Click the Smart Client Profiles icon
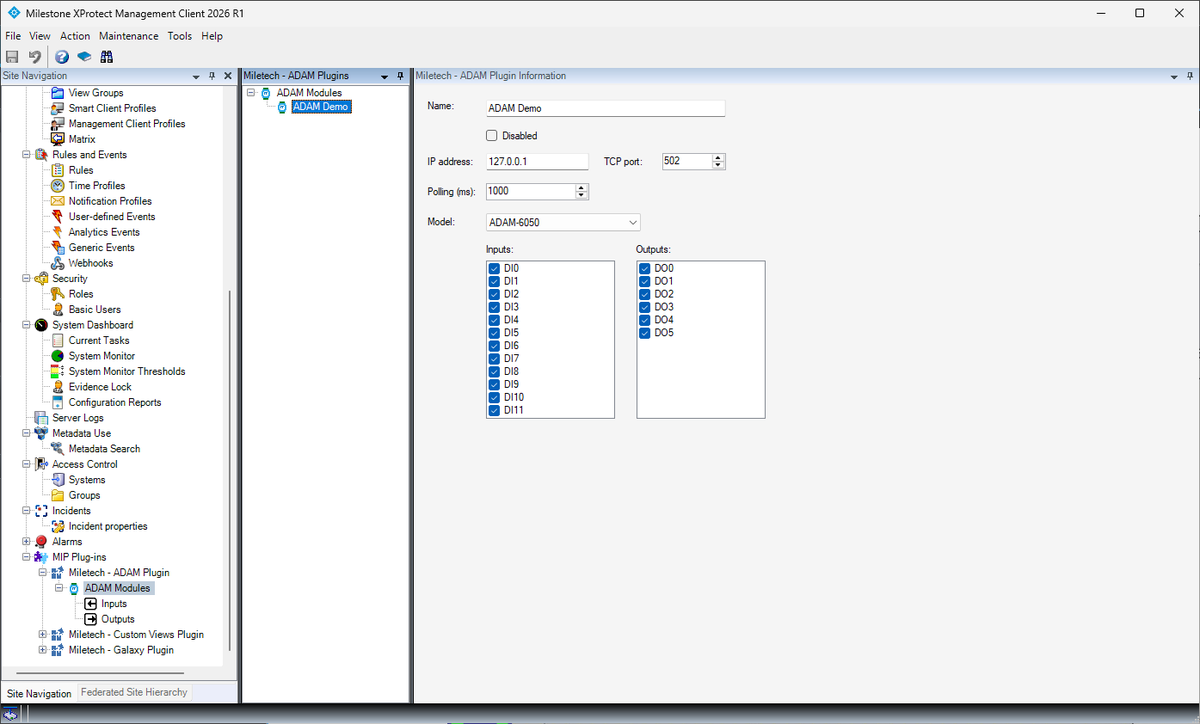Viewport: 1200px width, 724px height. pos(58,108)
